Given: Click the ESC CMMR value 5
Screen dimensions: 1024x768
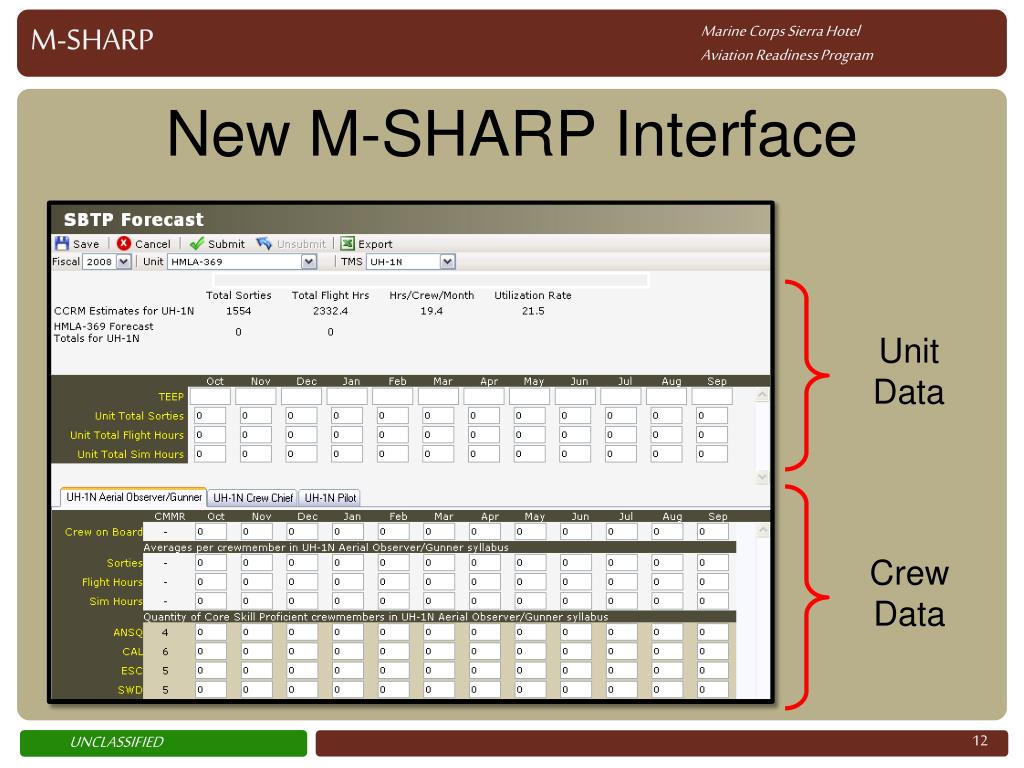Looking at the screenshot, I should (x=165, y=670).
